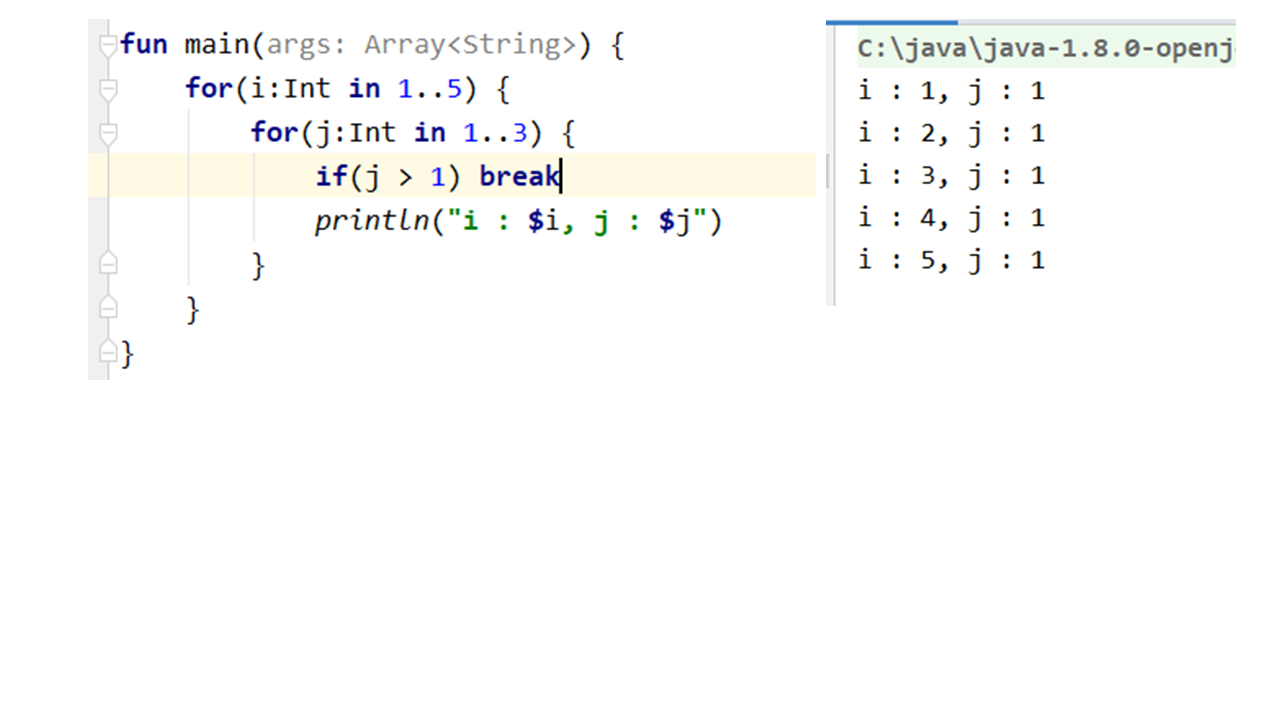Click the args parameter in main
1280x720 pixels.
click(x=302, y=46)
